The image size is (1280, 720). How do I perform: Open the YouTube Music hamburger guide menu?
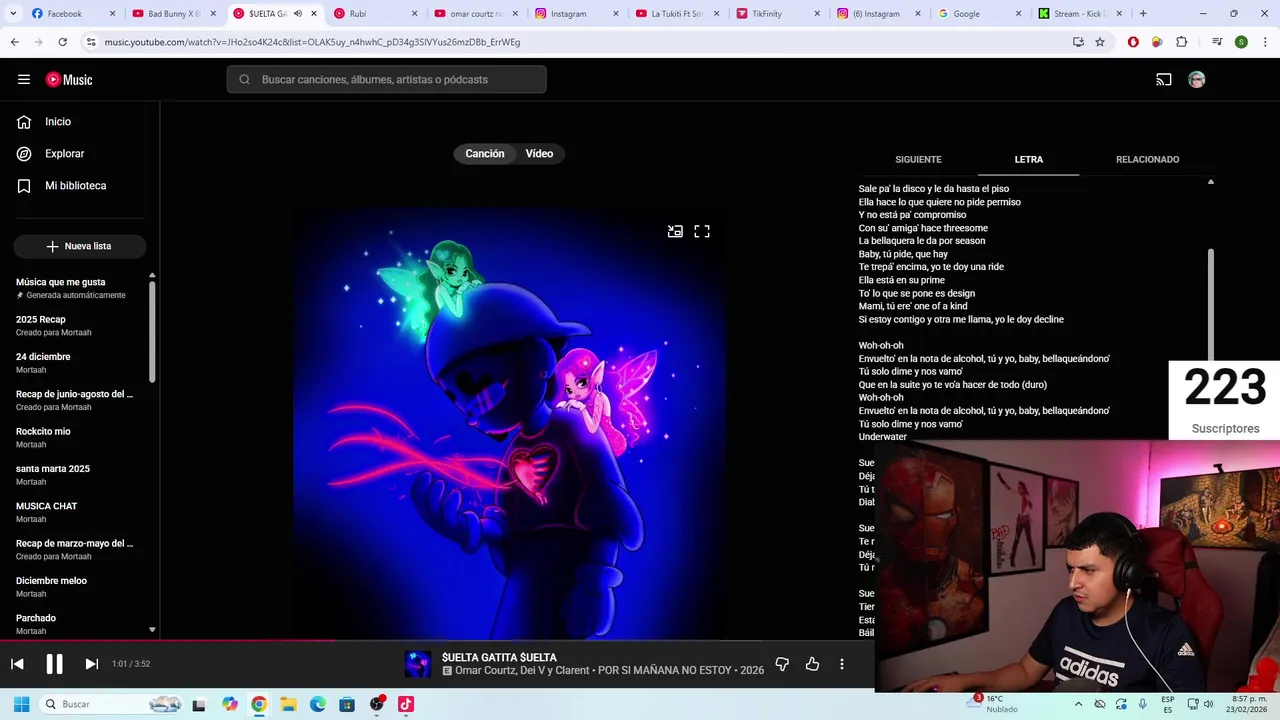click(x=23, y=79)
